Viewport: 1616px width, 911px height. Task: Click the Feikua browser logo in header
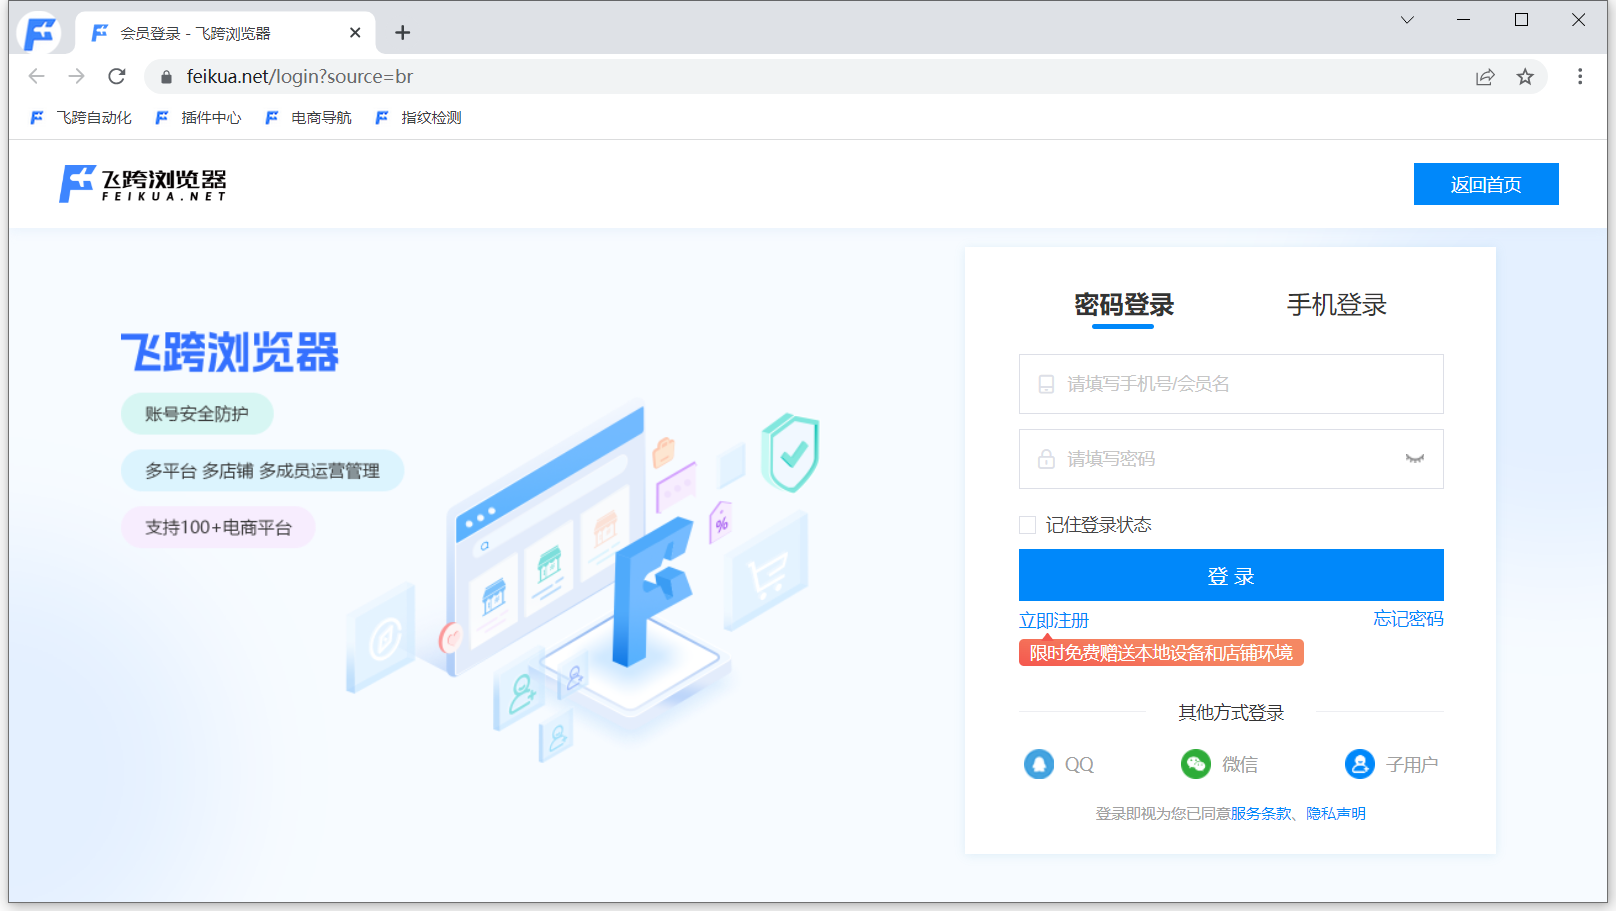[x=143, y=184]
